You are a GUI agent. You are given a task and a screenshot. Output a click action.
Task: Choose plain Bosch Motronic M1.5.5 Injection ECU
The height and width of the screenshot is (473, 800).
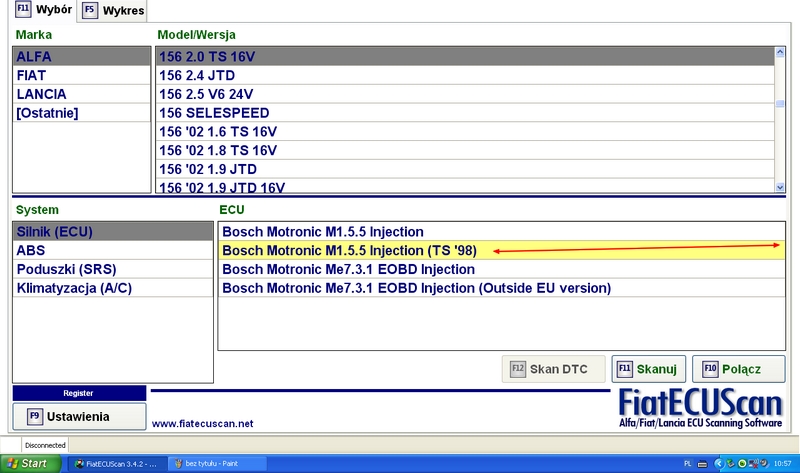pos(502,232)
